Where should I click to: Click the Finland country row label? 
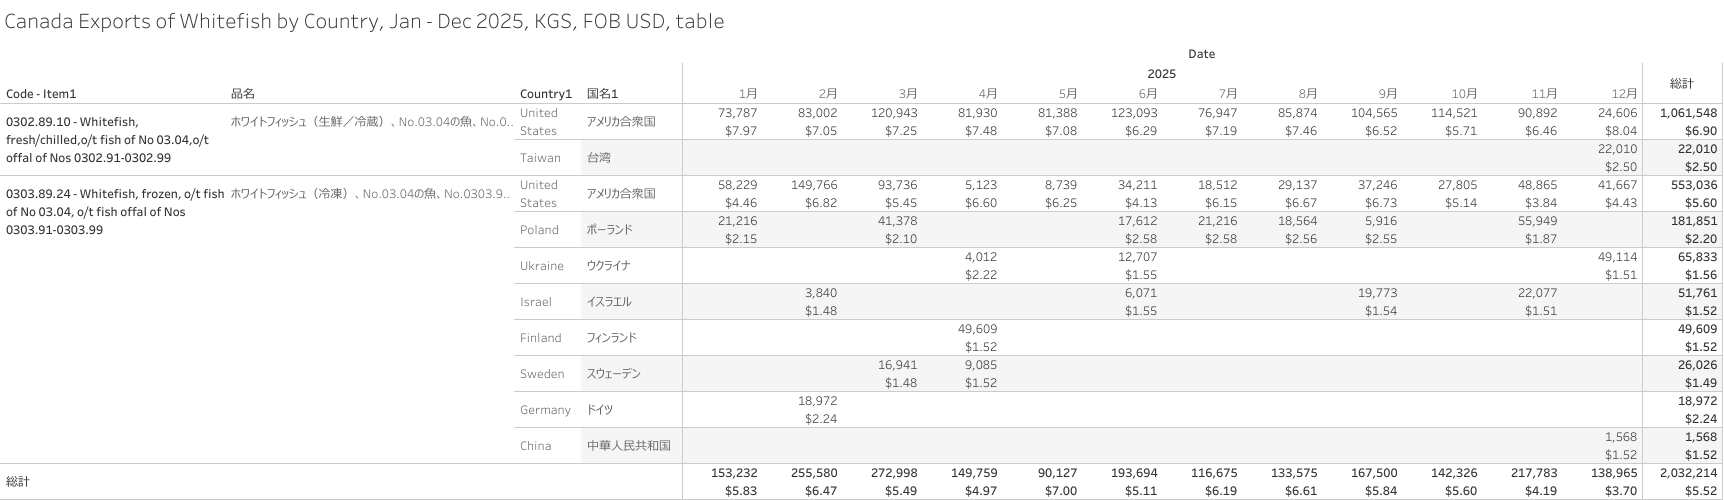(x=540, y=338)
